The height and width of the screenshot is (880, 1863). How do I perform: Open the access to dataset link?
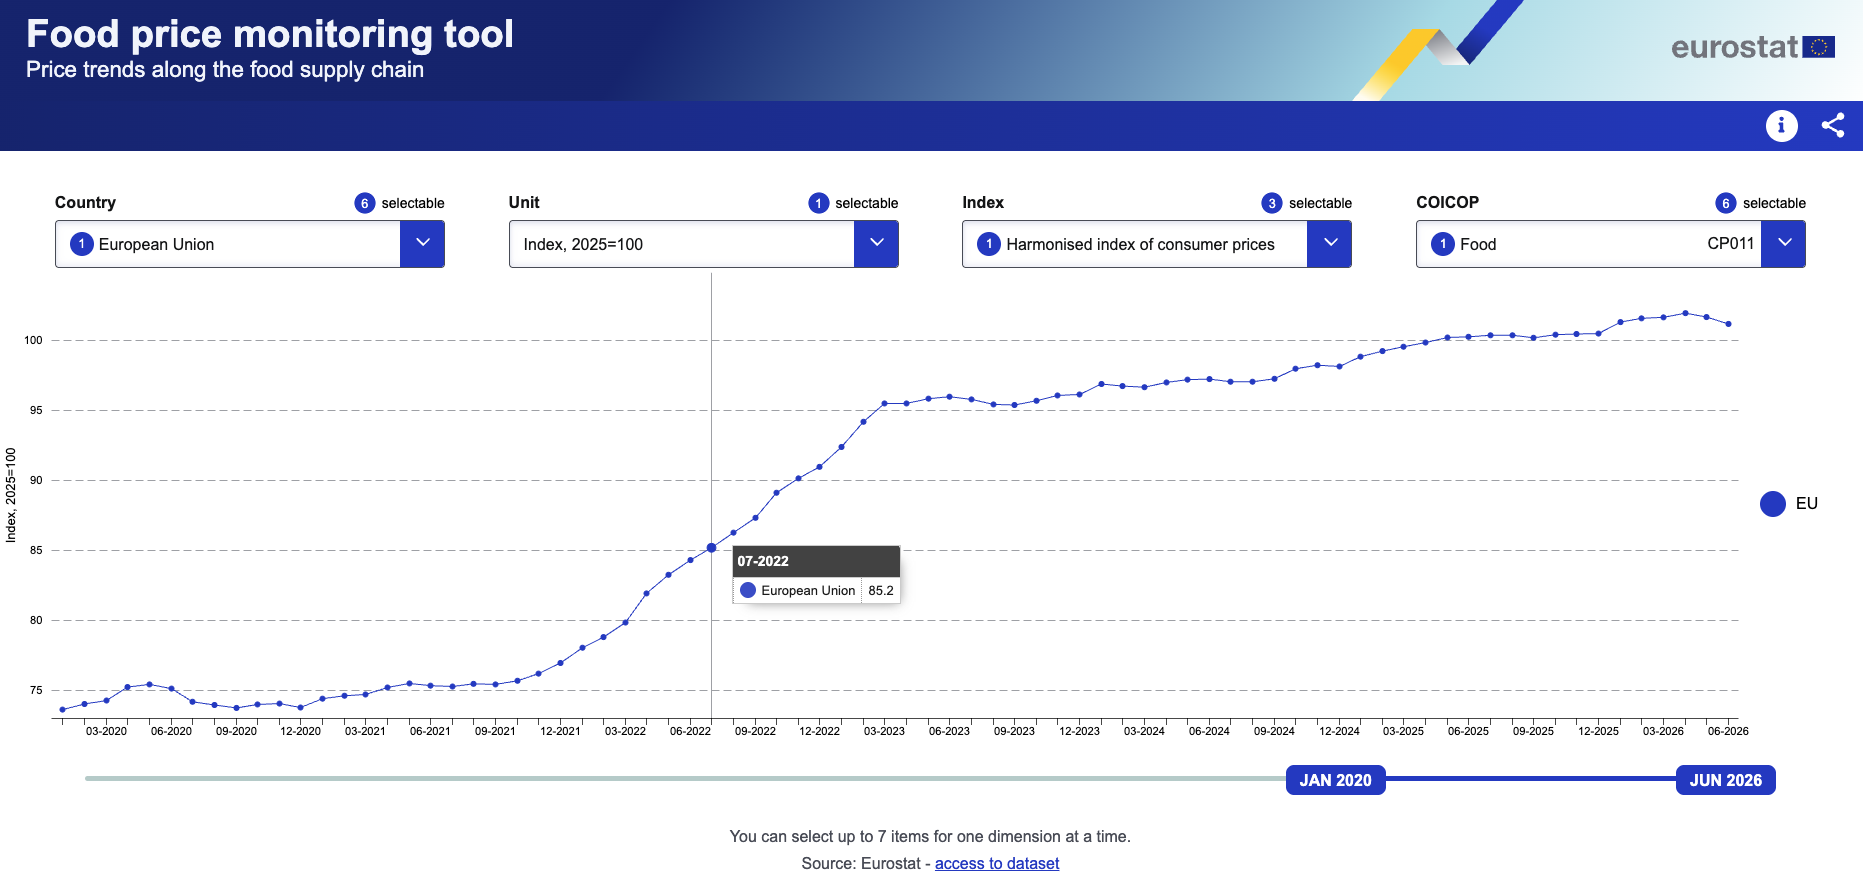coord(997,863)
